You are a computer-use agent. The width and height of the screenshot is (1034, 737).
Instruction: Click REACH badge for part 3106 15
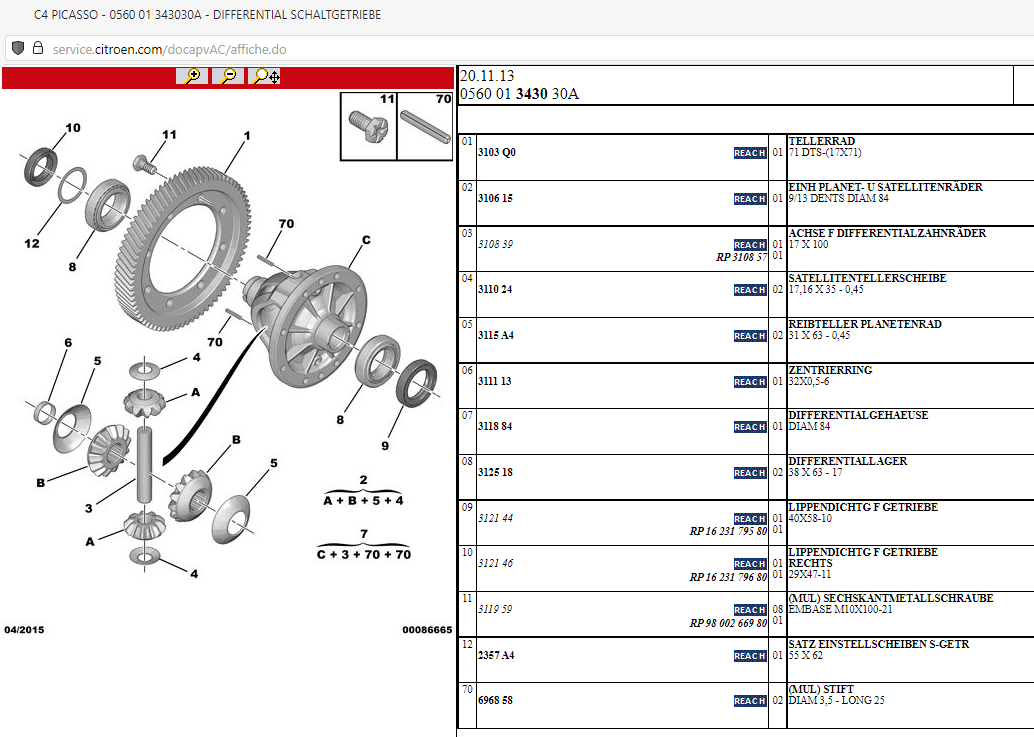[x=750, y=199]
